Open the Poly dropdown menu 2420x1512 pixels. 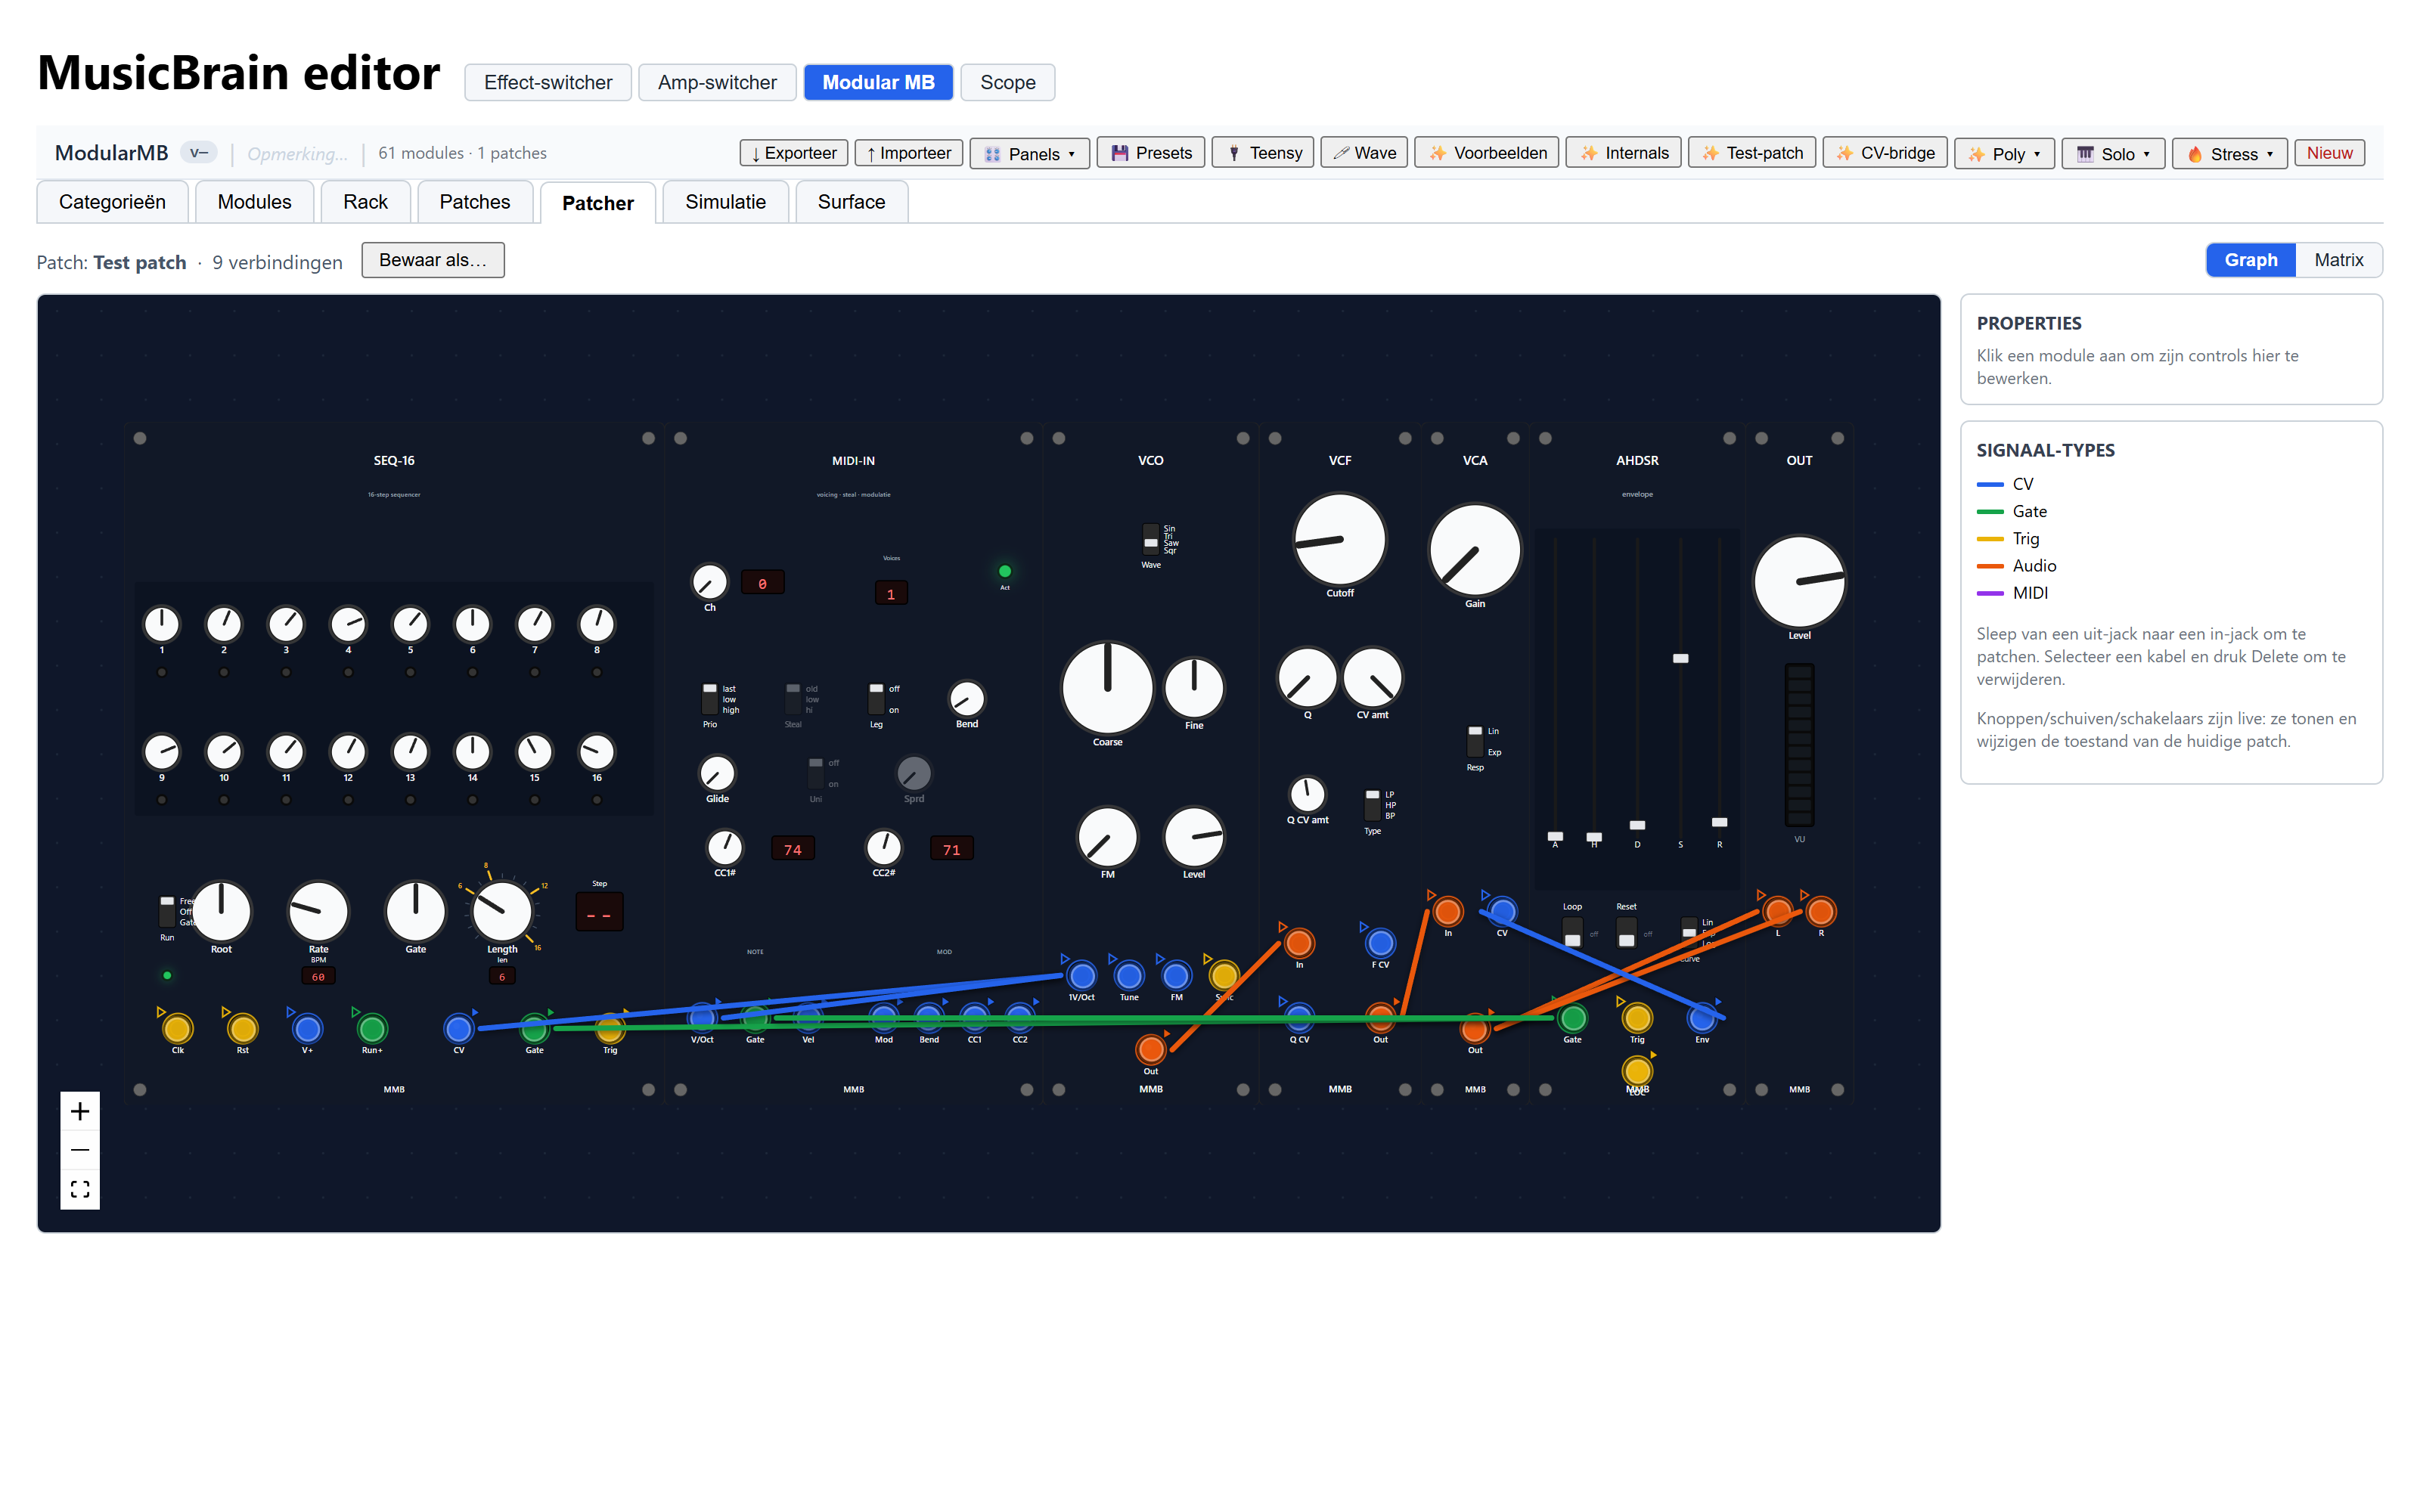[x=2004, y=153]
